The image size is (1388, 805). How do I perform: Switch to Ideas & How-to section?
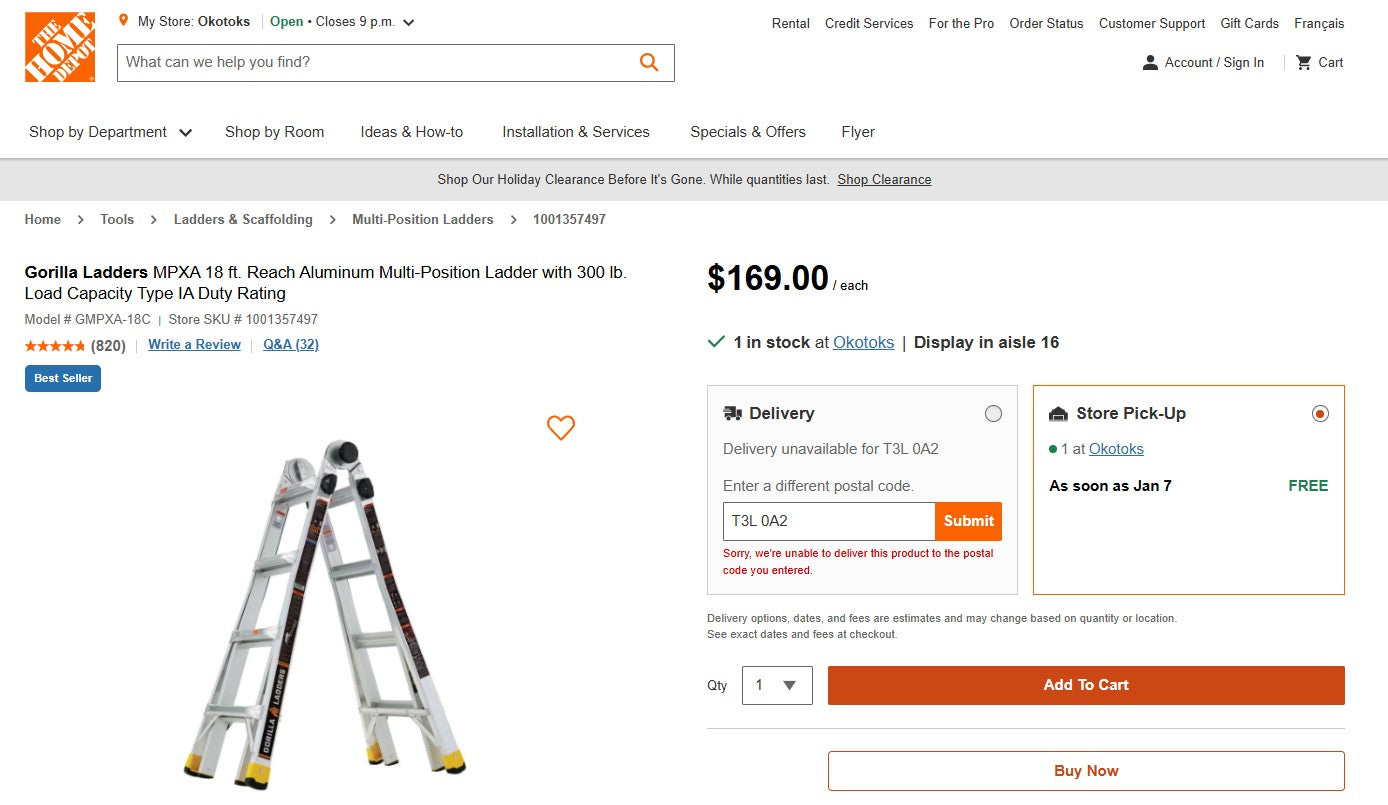[x=412, y=131]
